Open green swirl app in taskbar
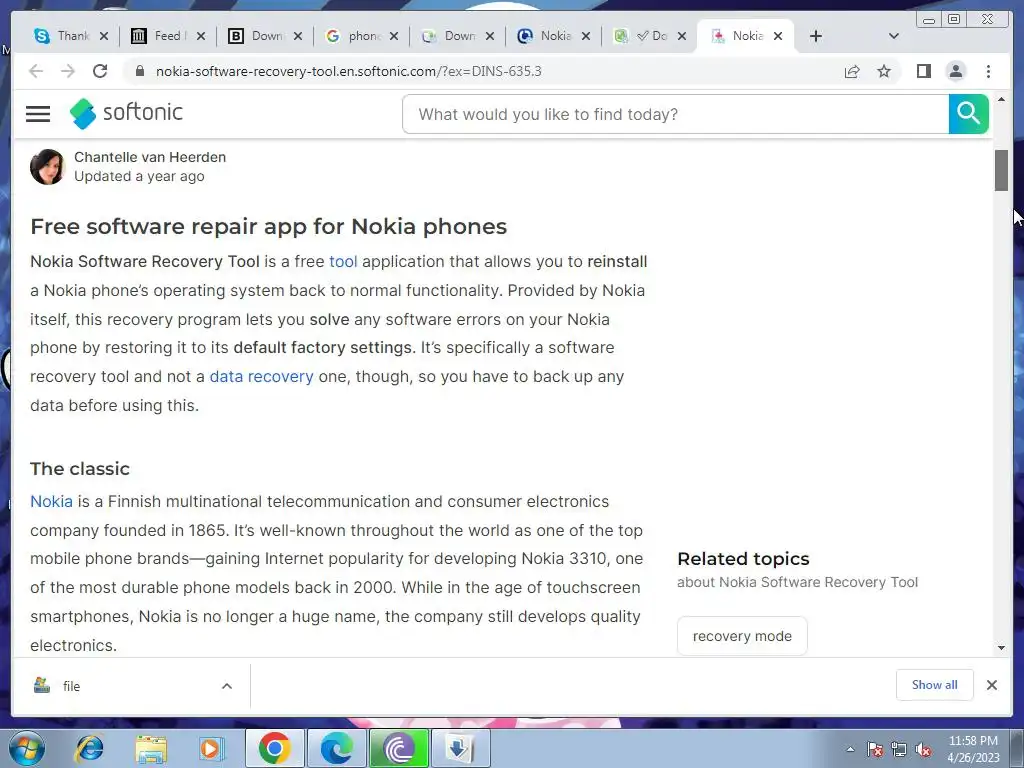Viewport: 1024px width, 768px height. click(398, 748)
